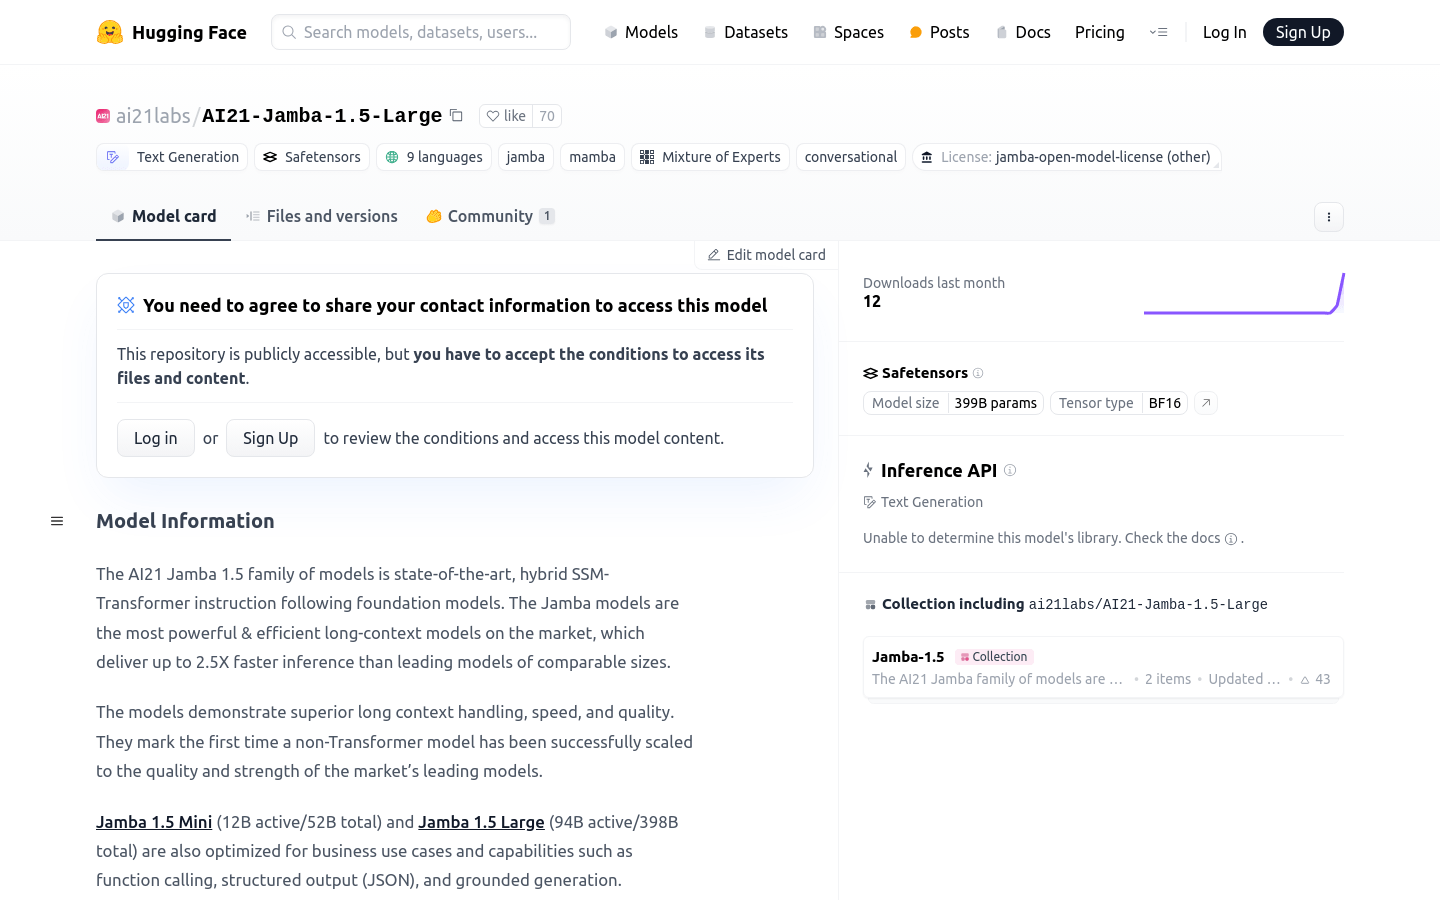1440x900 pixels.
Task: Click the conversational tag
Action: (851, 157)
